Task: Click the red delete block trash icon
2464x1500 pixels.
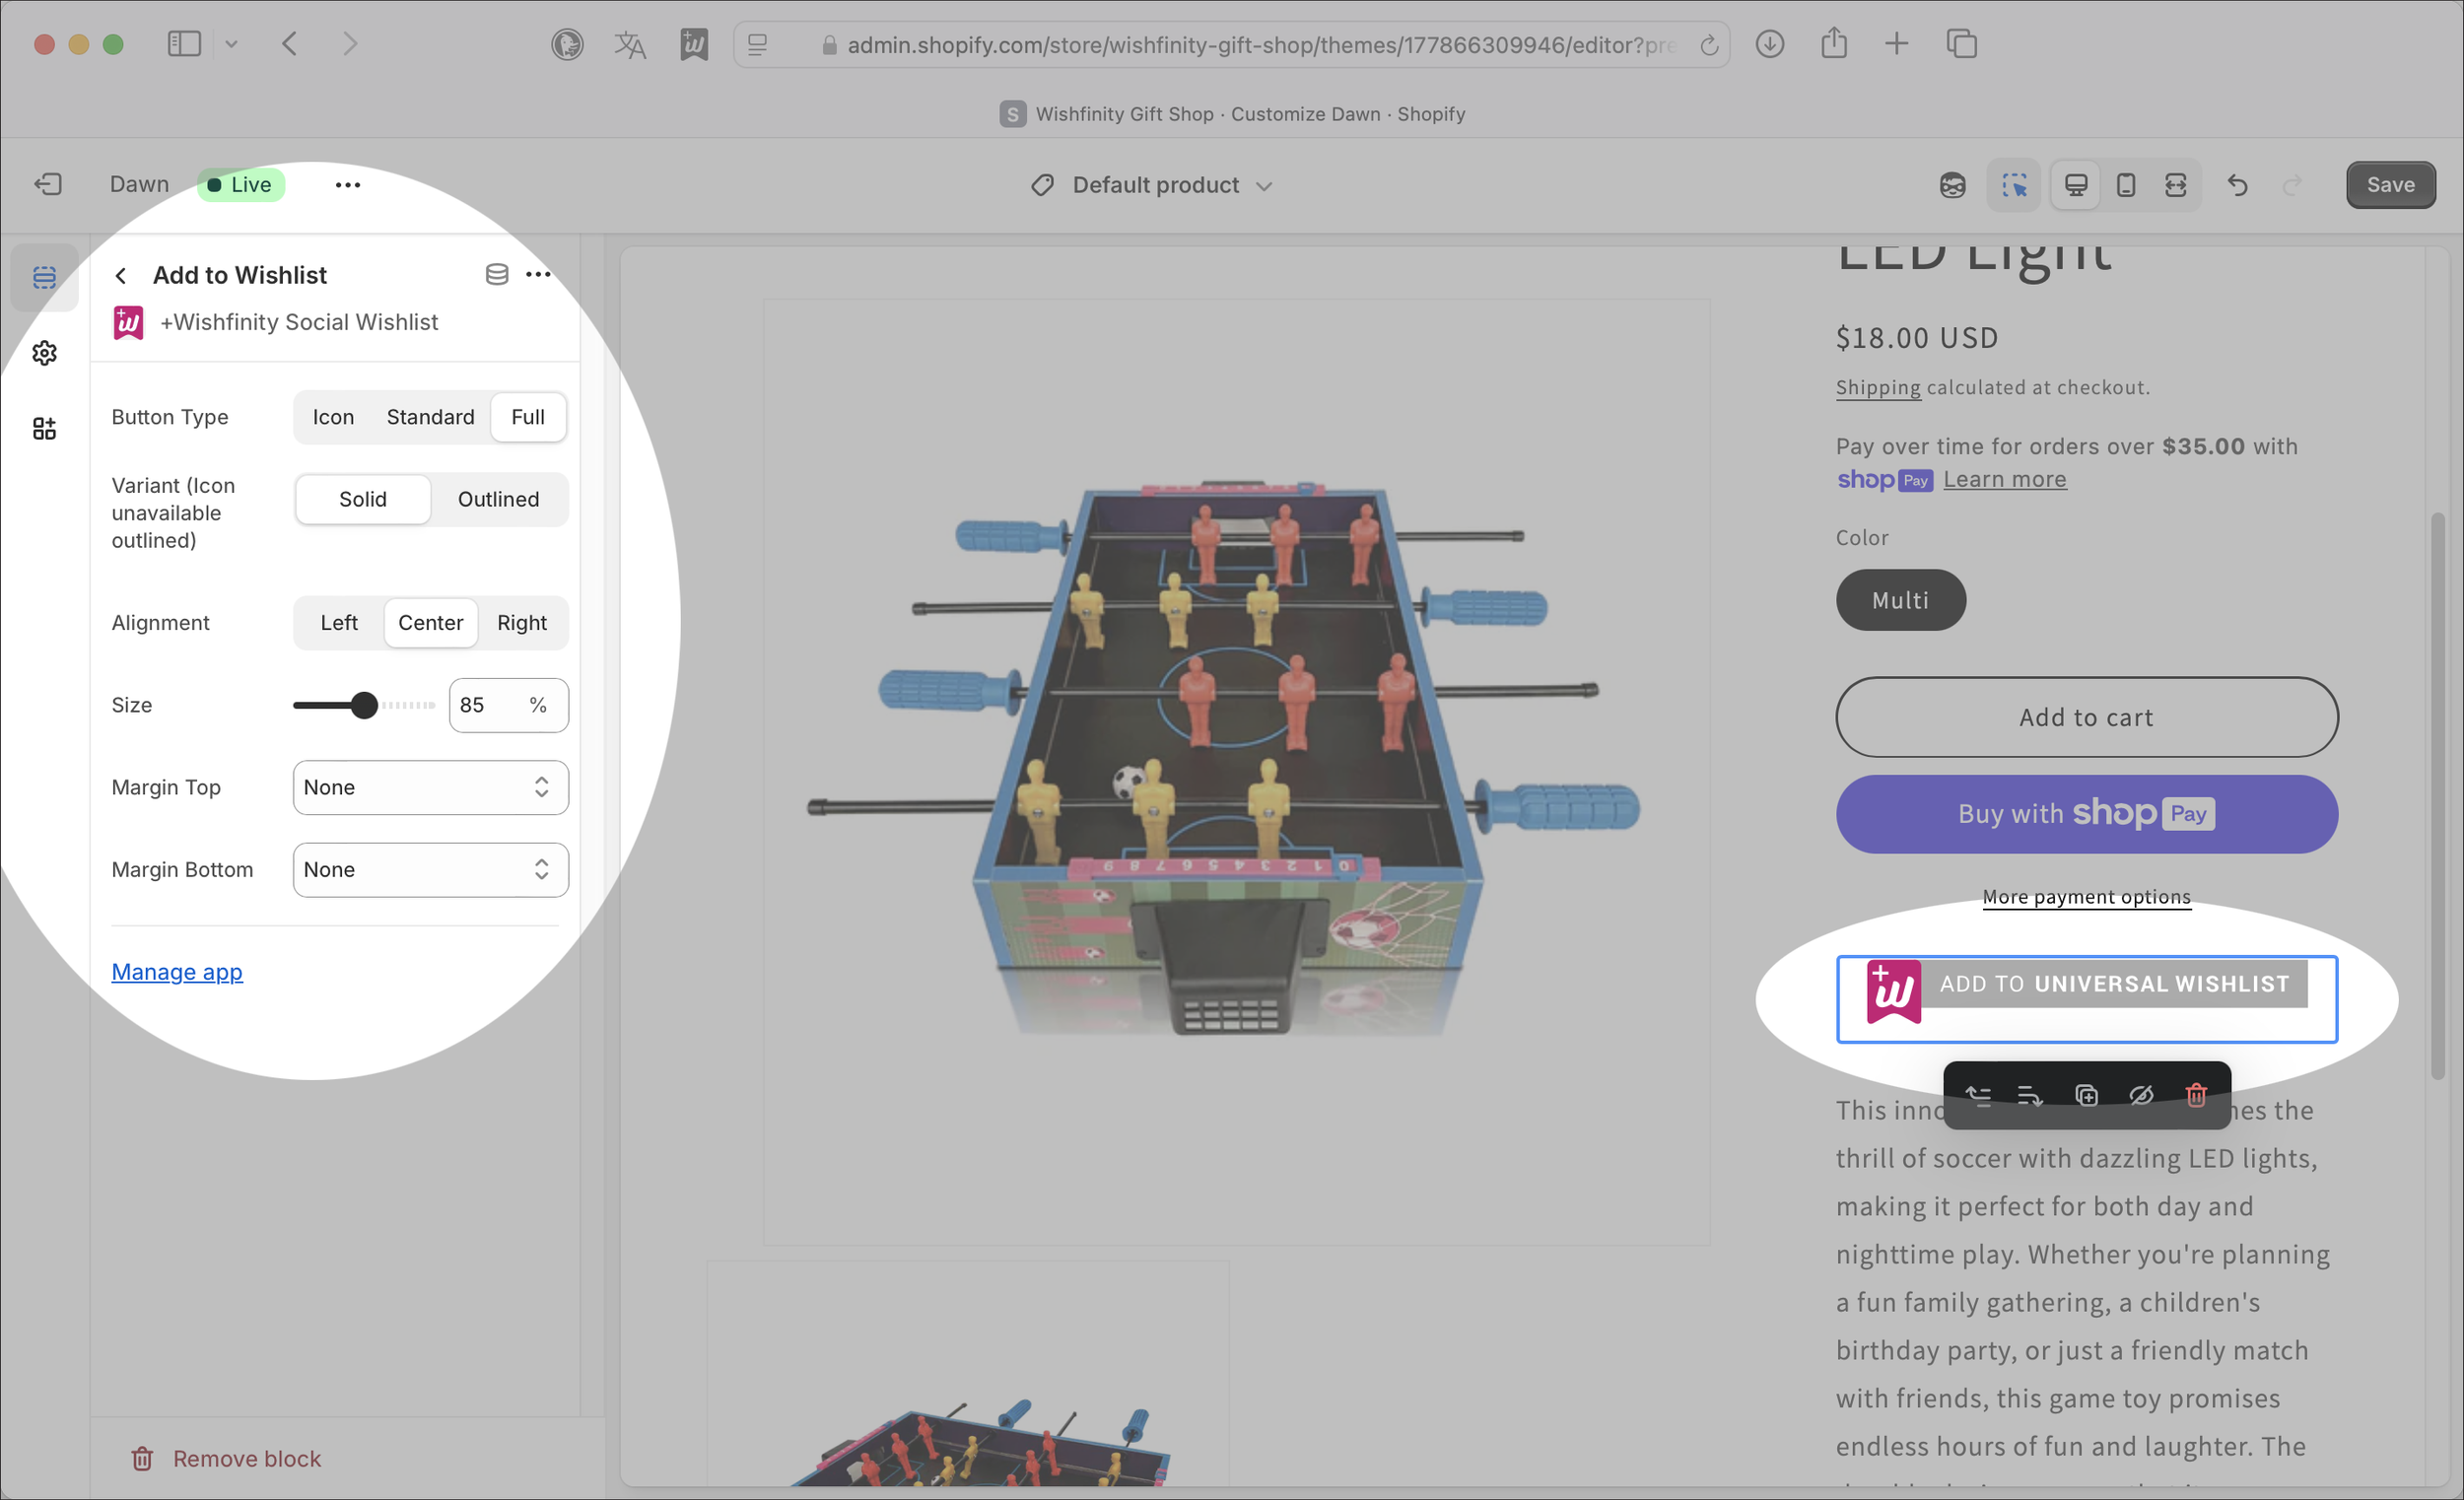Action: click(x=2196, y=1095)
